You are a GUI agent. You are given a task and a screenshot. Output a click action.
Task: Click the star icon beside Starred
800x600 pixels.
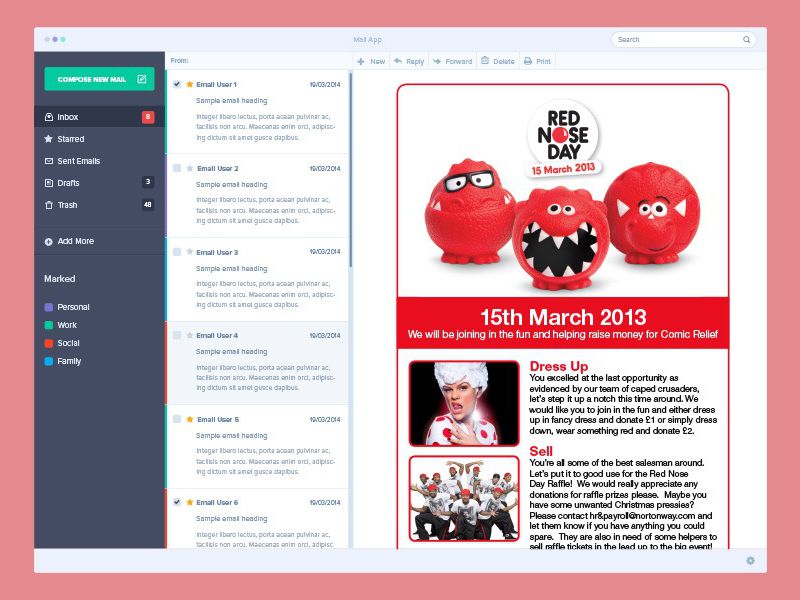pyautogui.click(x=49, y=139)
